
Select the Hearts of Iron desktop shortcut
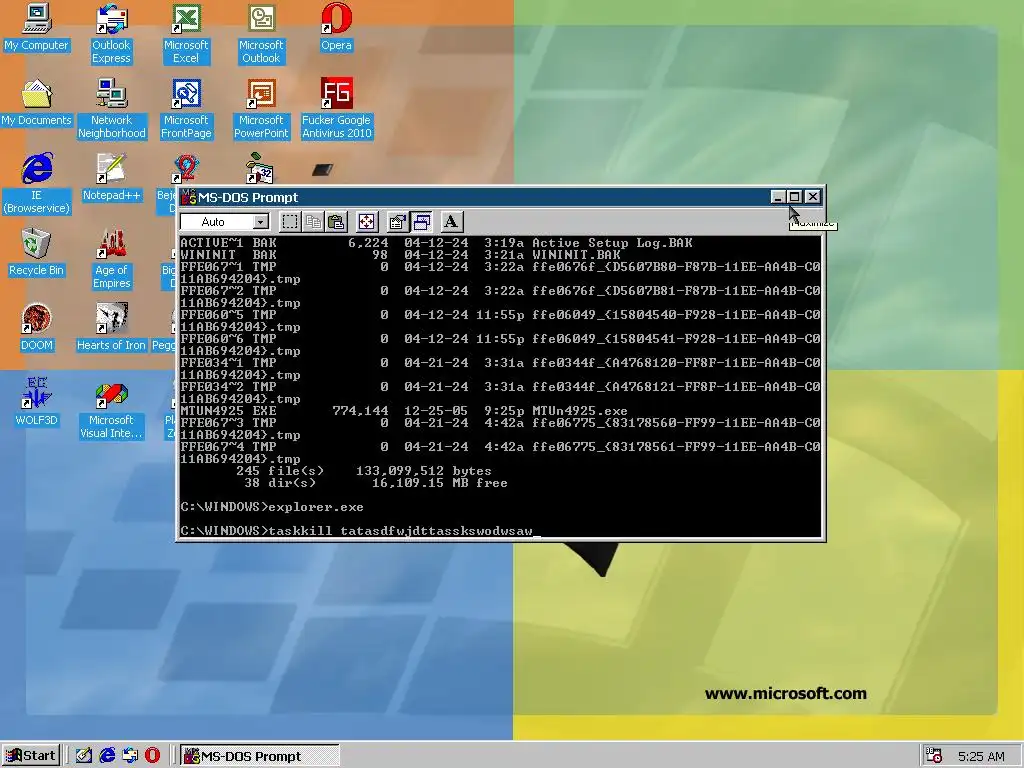[x=111, y=328]
